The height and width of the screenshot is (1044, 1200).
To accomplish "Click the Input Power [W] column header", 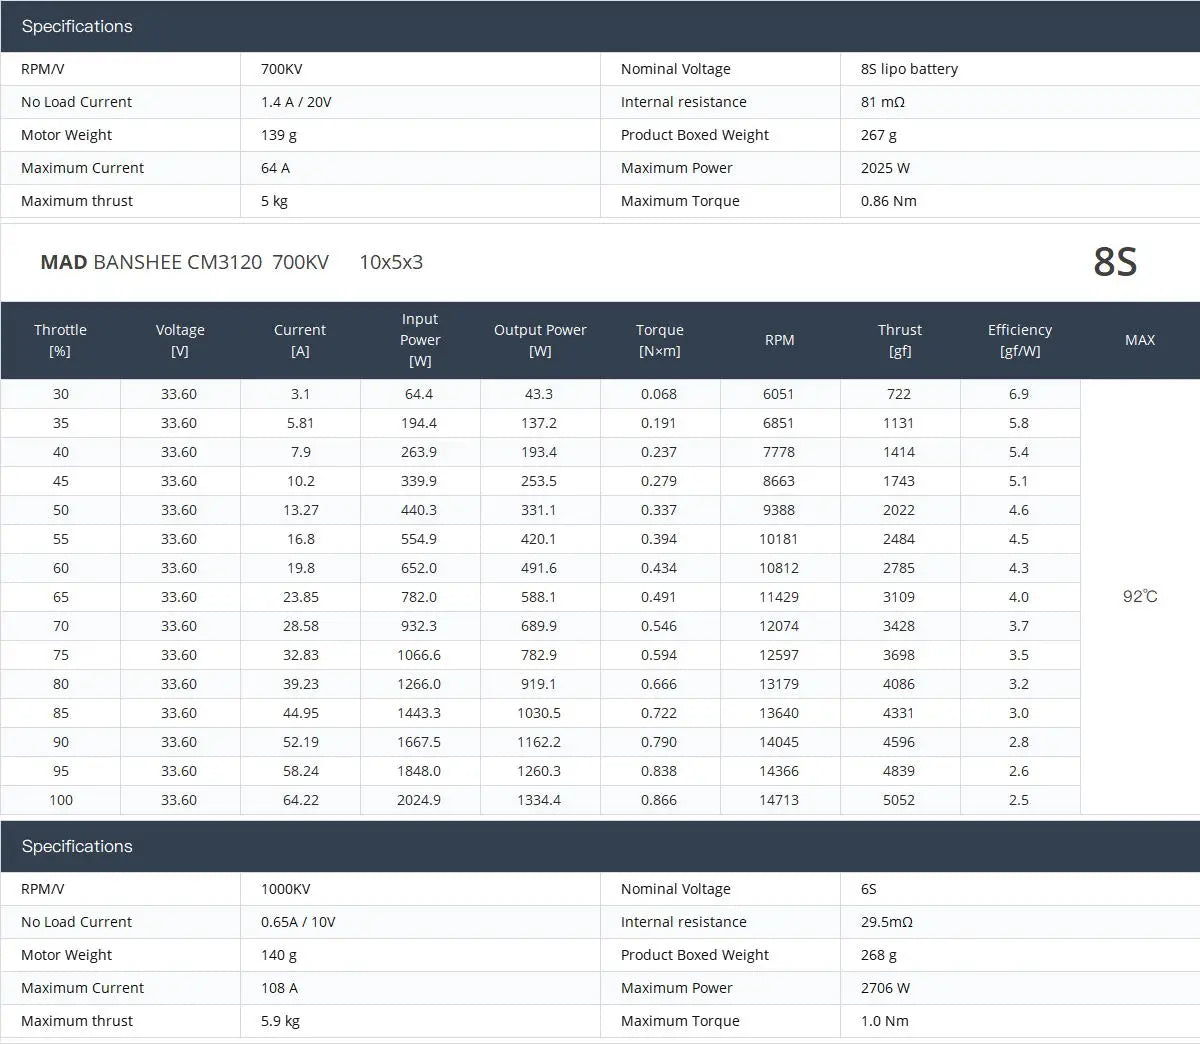I will pos(420,340).
